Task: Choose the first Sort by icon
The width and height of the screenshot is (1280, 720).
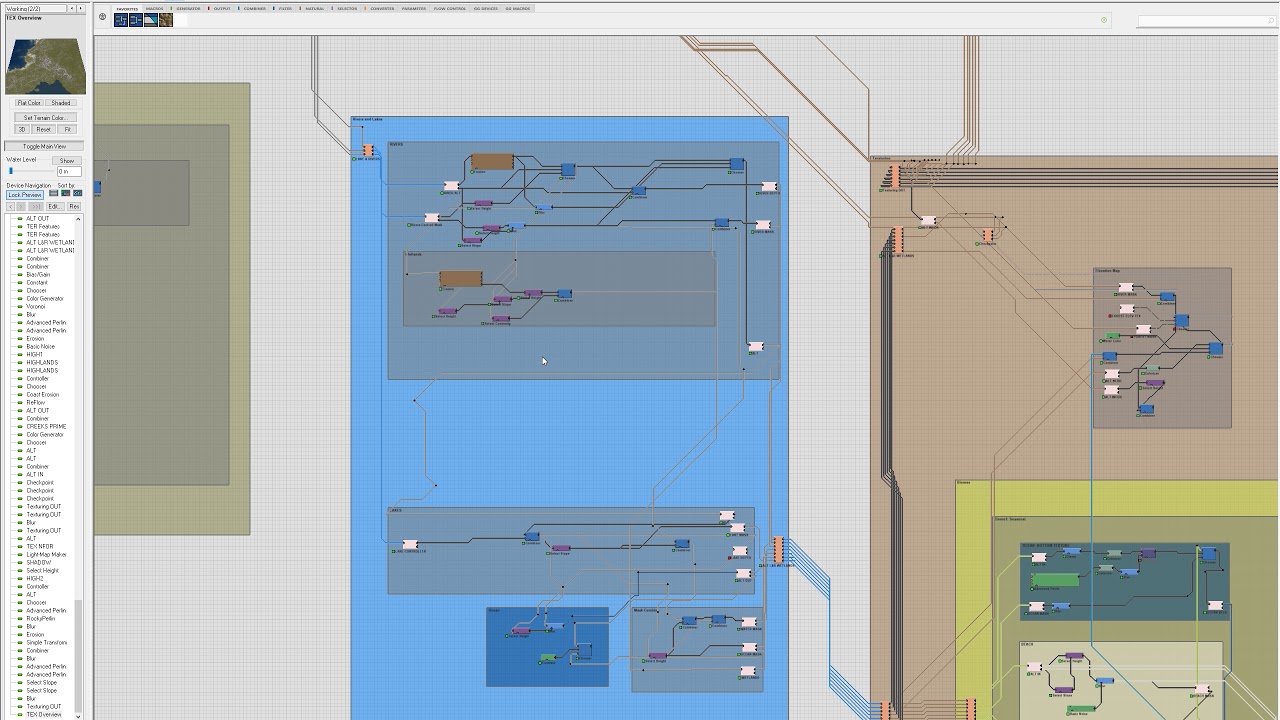Action: click(54, 194)
